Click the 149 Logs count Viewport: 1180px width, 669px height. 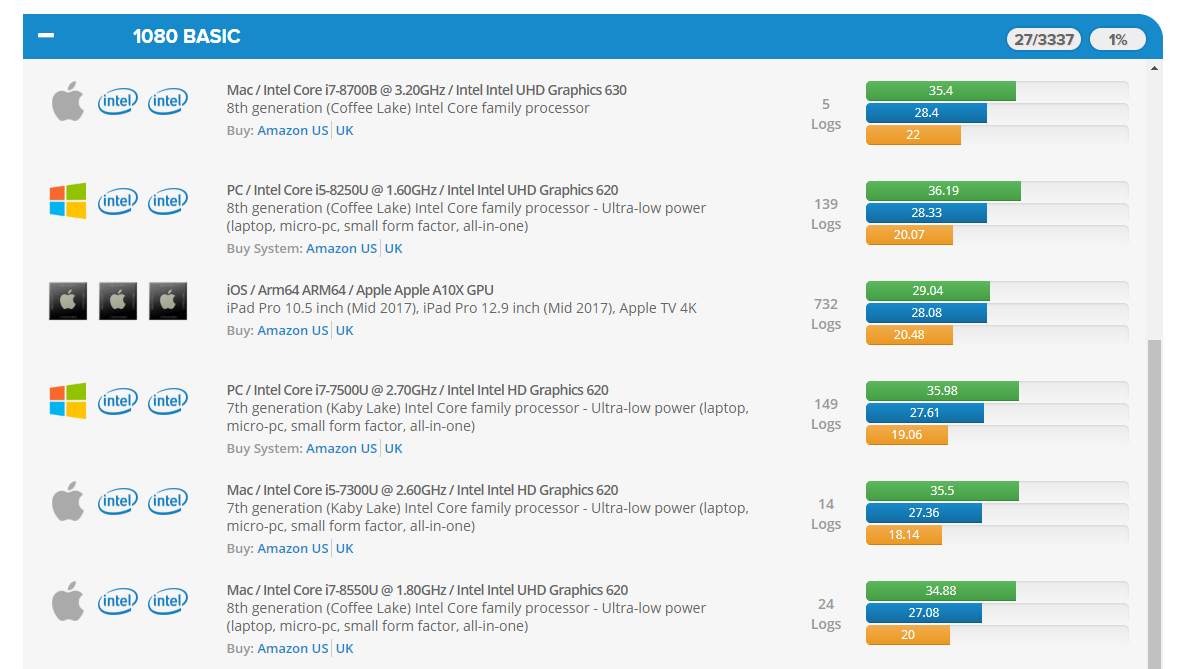click(x=826, y=414)
